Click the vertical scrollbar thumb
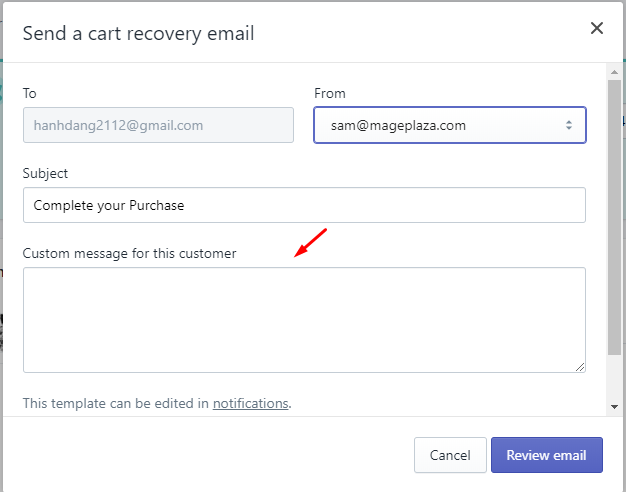This screenshot has height=492, width=626. [614, 217]
